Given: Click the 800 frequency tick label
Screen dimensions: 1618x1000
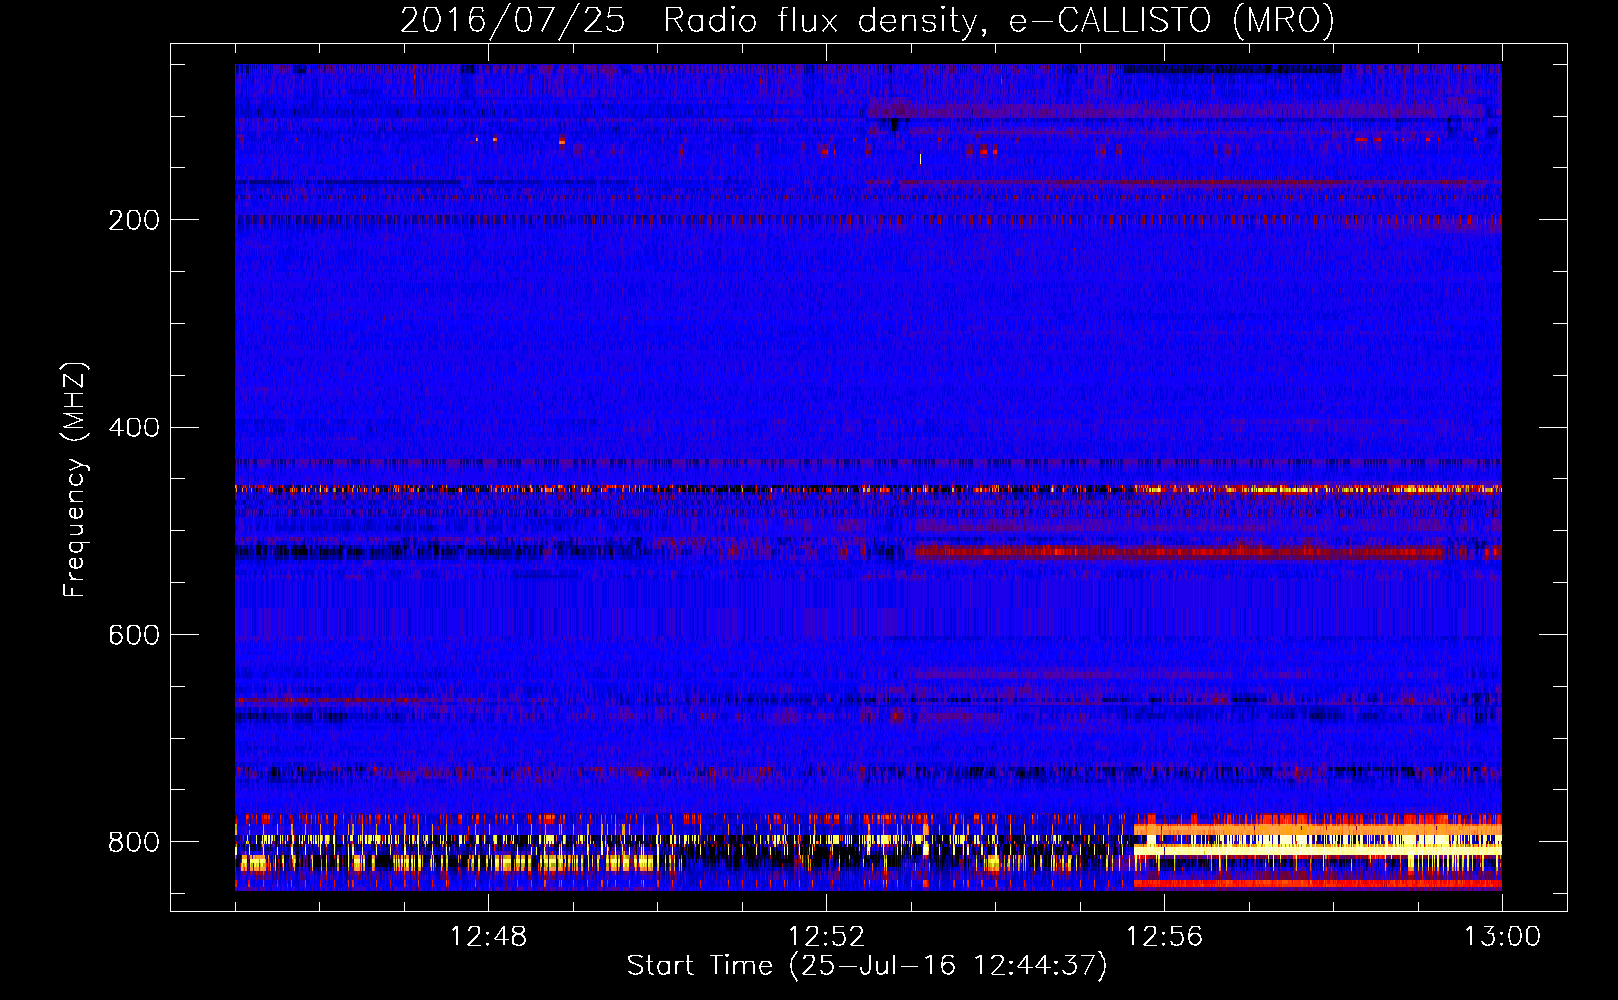Looking at the screenshot, I should (x=134, y=842).
